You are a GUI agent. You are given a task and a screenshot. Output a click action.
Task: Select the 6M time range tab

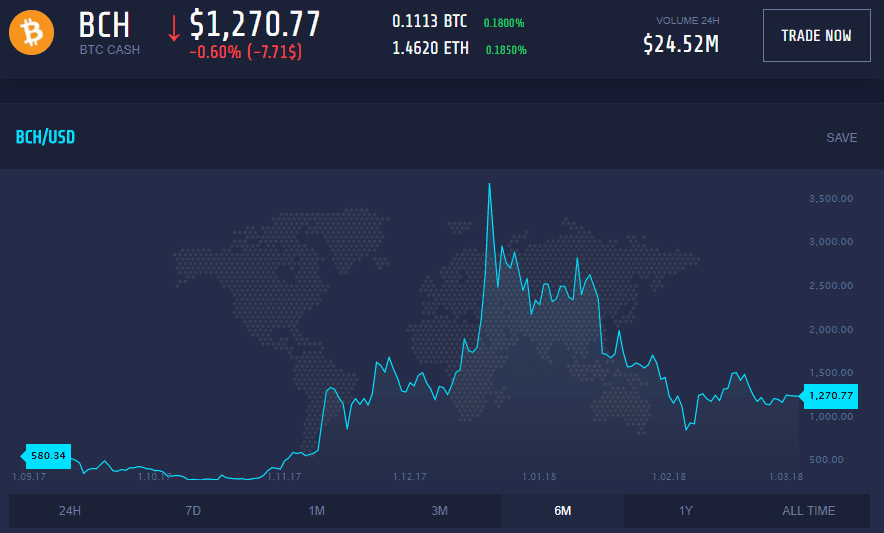562,510
